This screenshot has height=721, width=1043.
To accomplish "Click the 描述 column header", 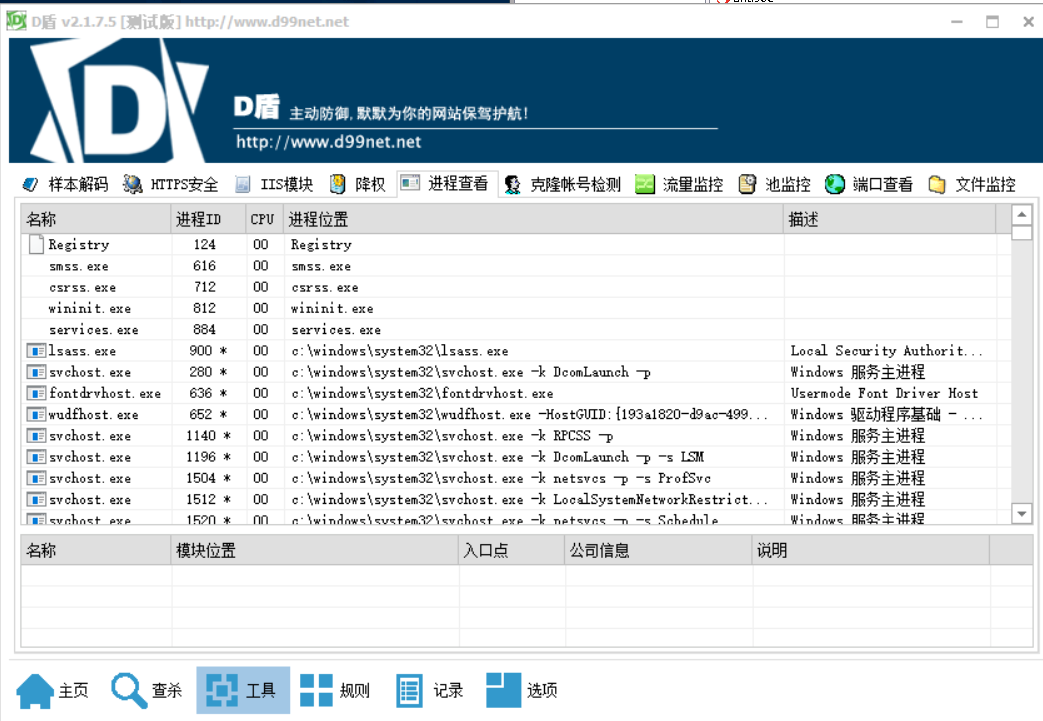I will (x=890, y=219).
